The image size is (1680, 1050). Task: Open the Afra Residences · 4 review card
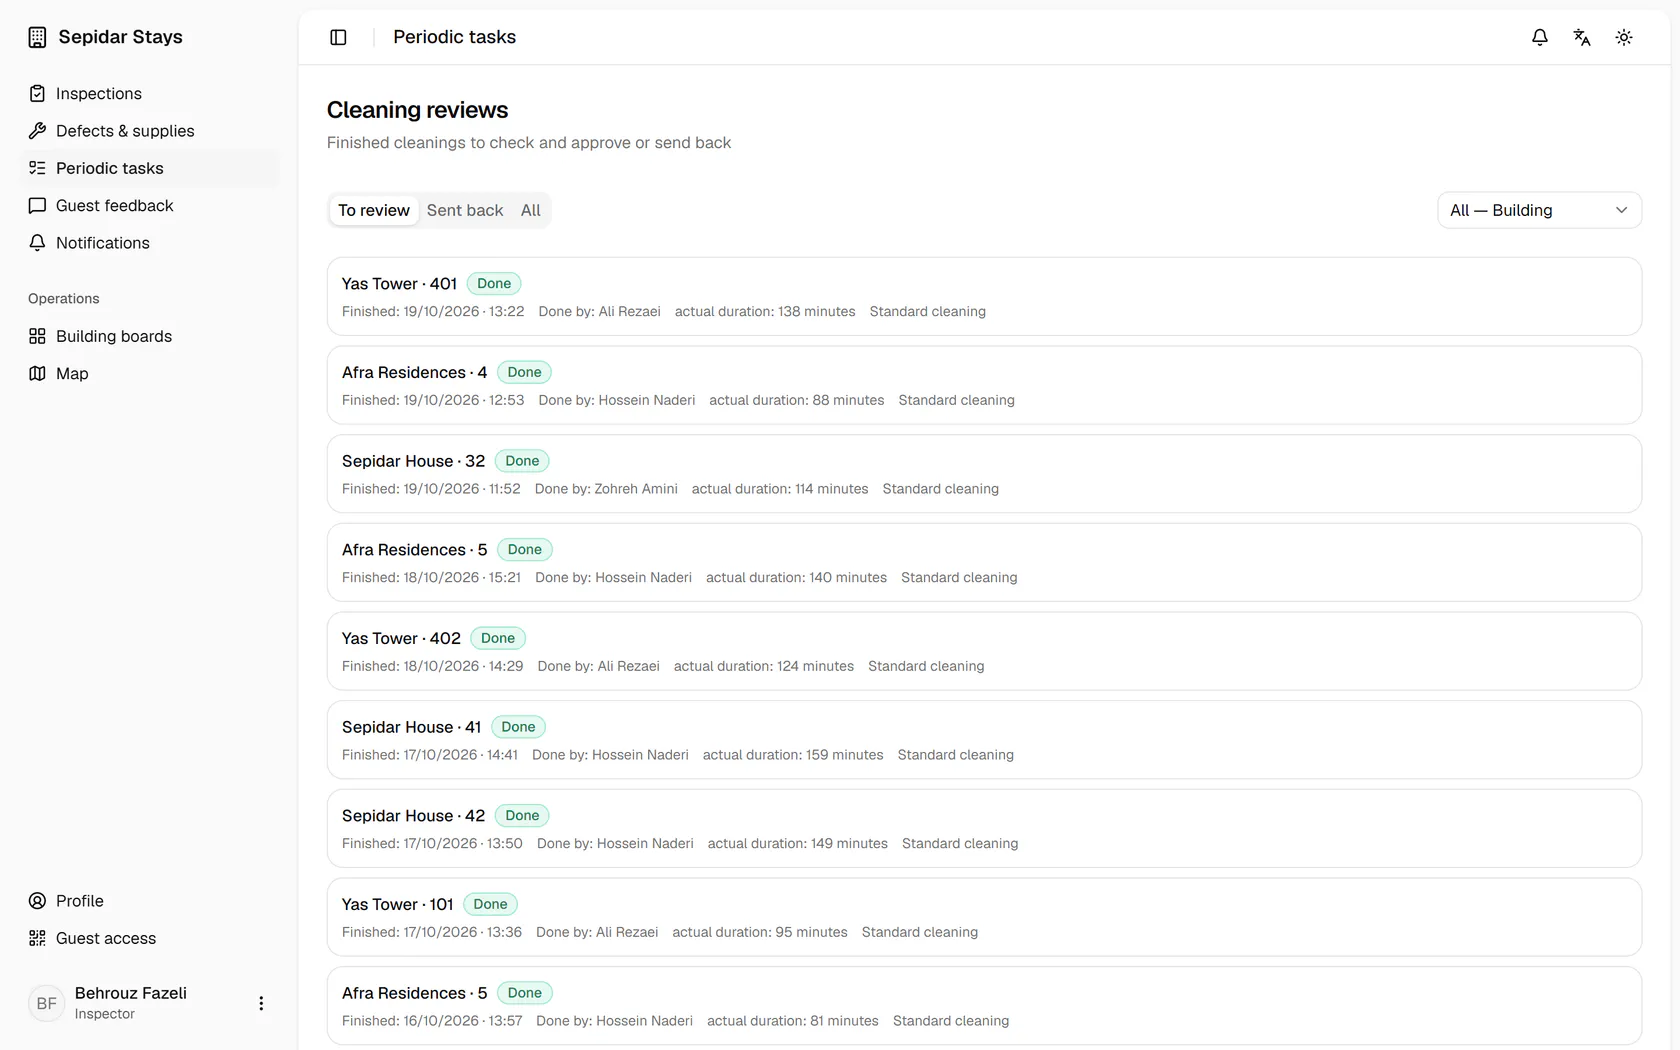click(x=984, y=385)
